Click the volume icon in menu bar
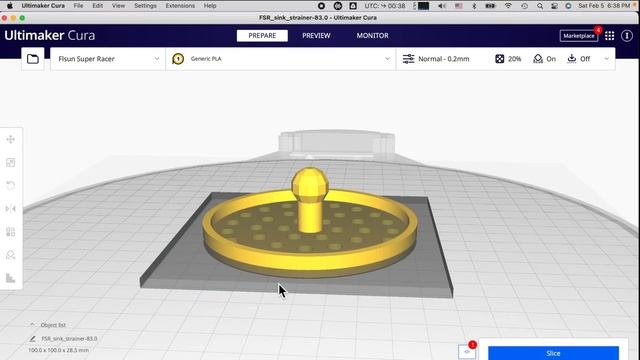640x360 pixels. tap(442, 6)
